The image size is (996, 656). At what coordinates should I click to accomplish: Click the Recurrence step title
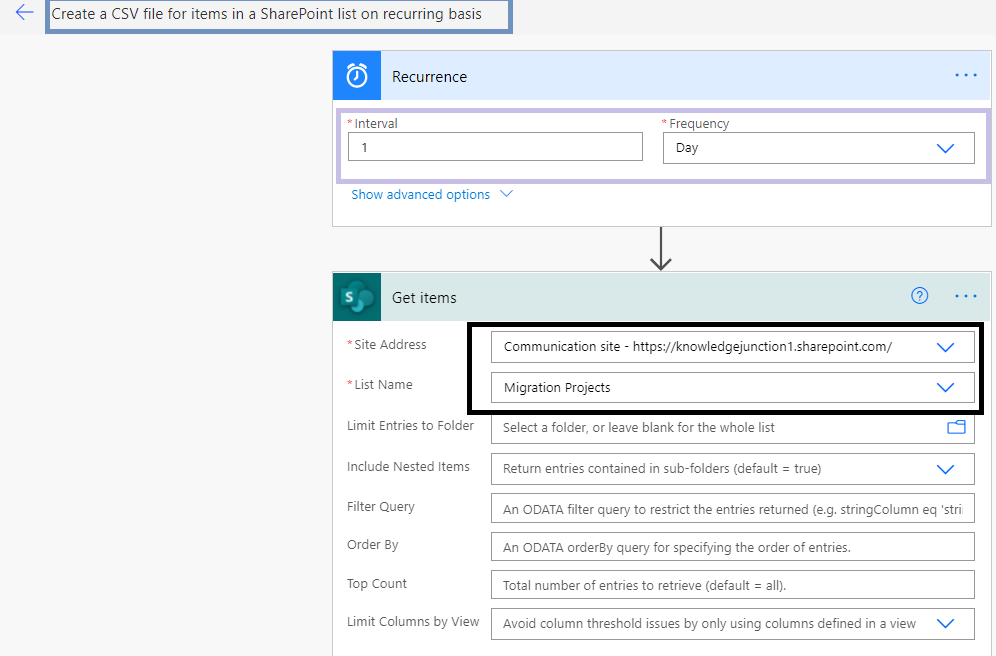pos(429,77)
